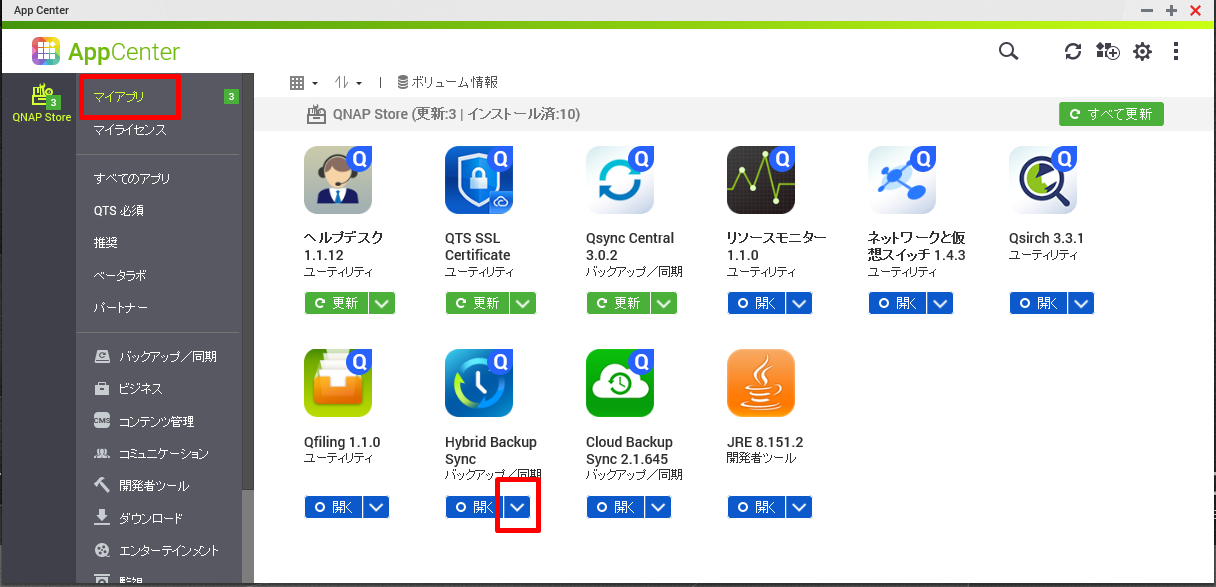Click ボリューム情報 in toolbar

pyautogui.click(x=447, y=83)
